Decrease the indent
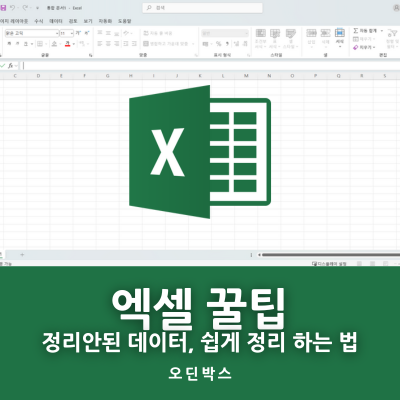The height and width of the screenshot is (400, 400). point(126,44)
